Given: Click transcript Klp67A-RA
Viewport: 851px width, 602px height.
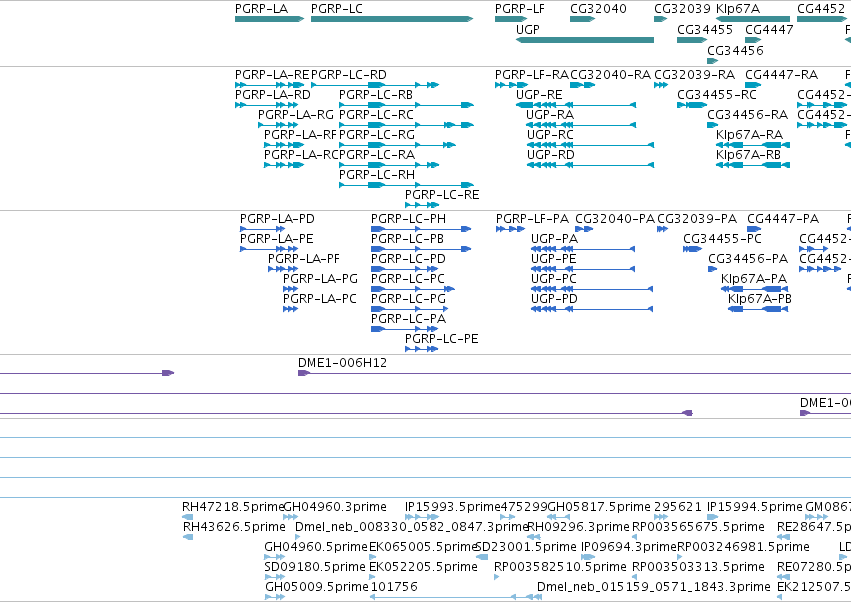Looking at the screenshot, I should coord(753,145).
